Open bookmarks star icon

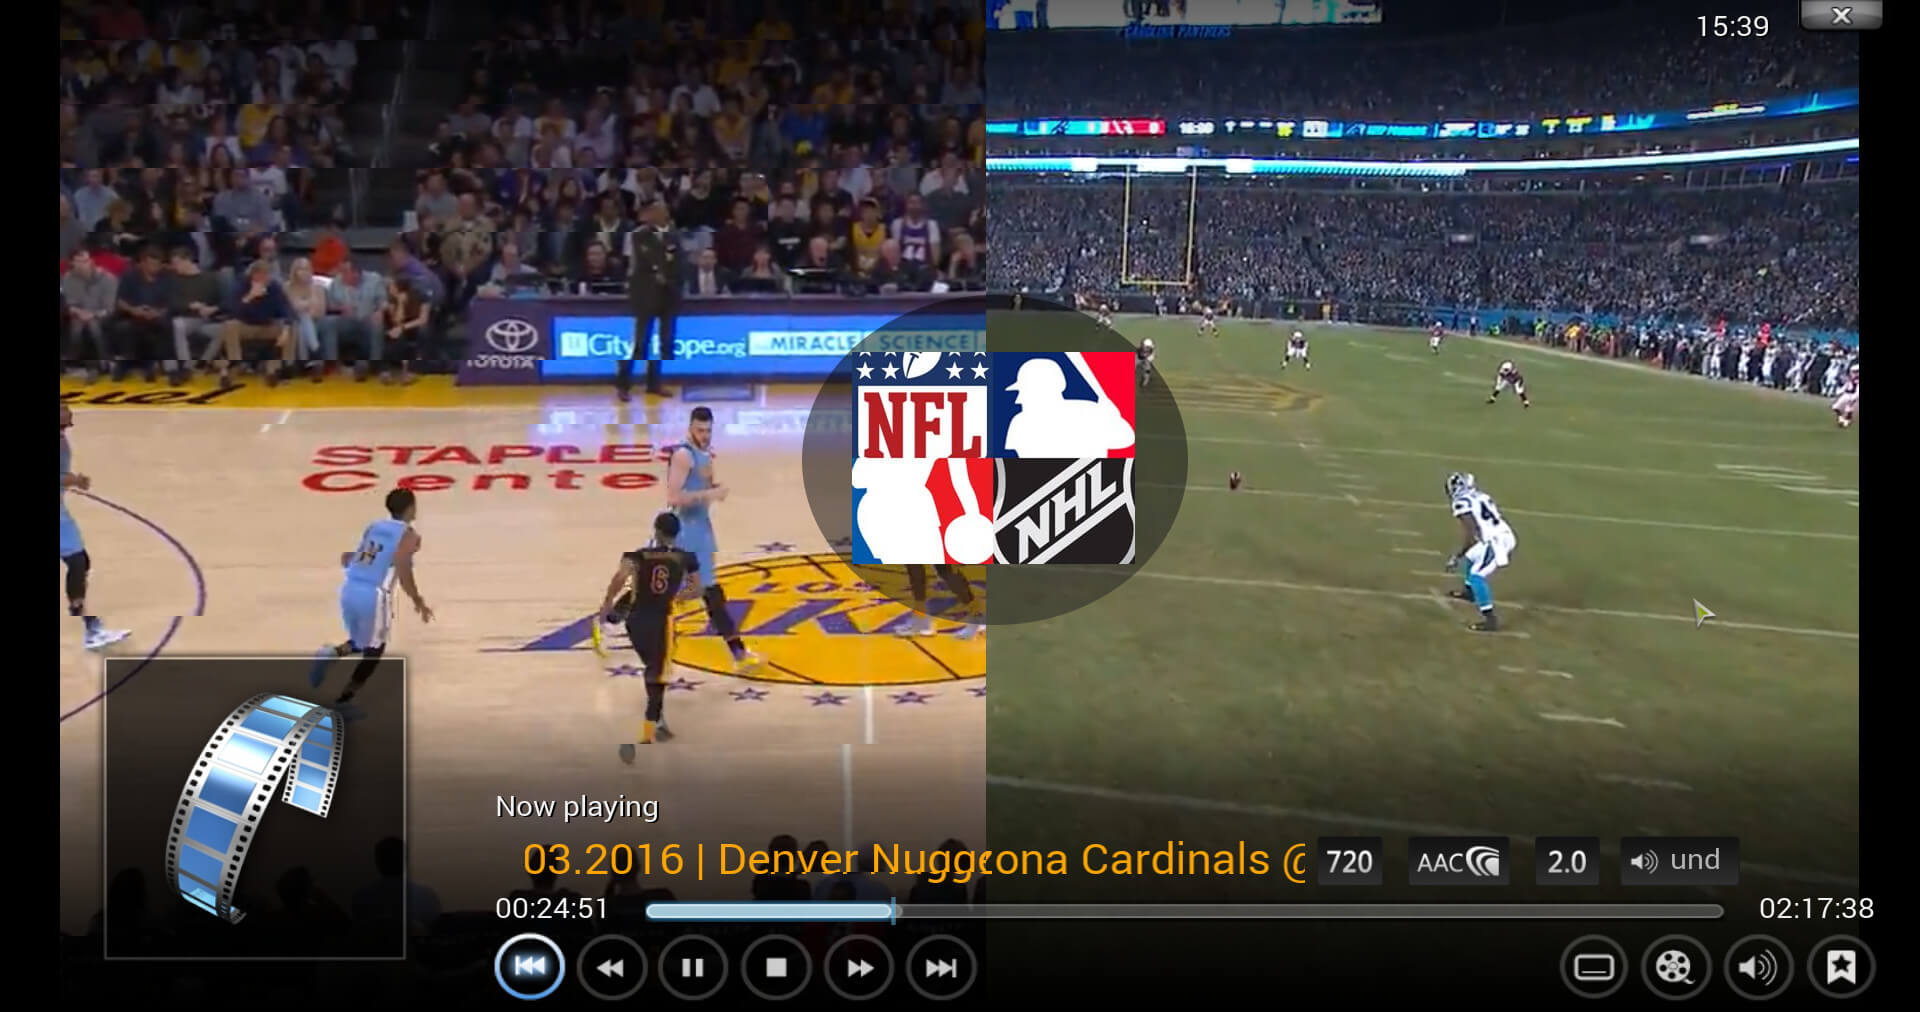tap(1841, 968)
